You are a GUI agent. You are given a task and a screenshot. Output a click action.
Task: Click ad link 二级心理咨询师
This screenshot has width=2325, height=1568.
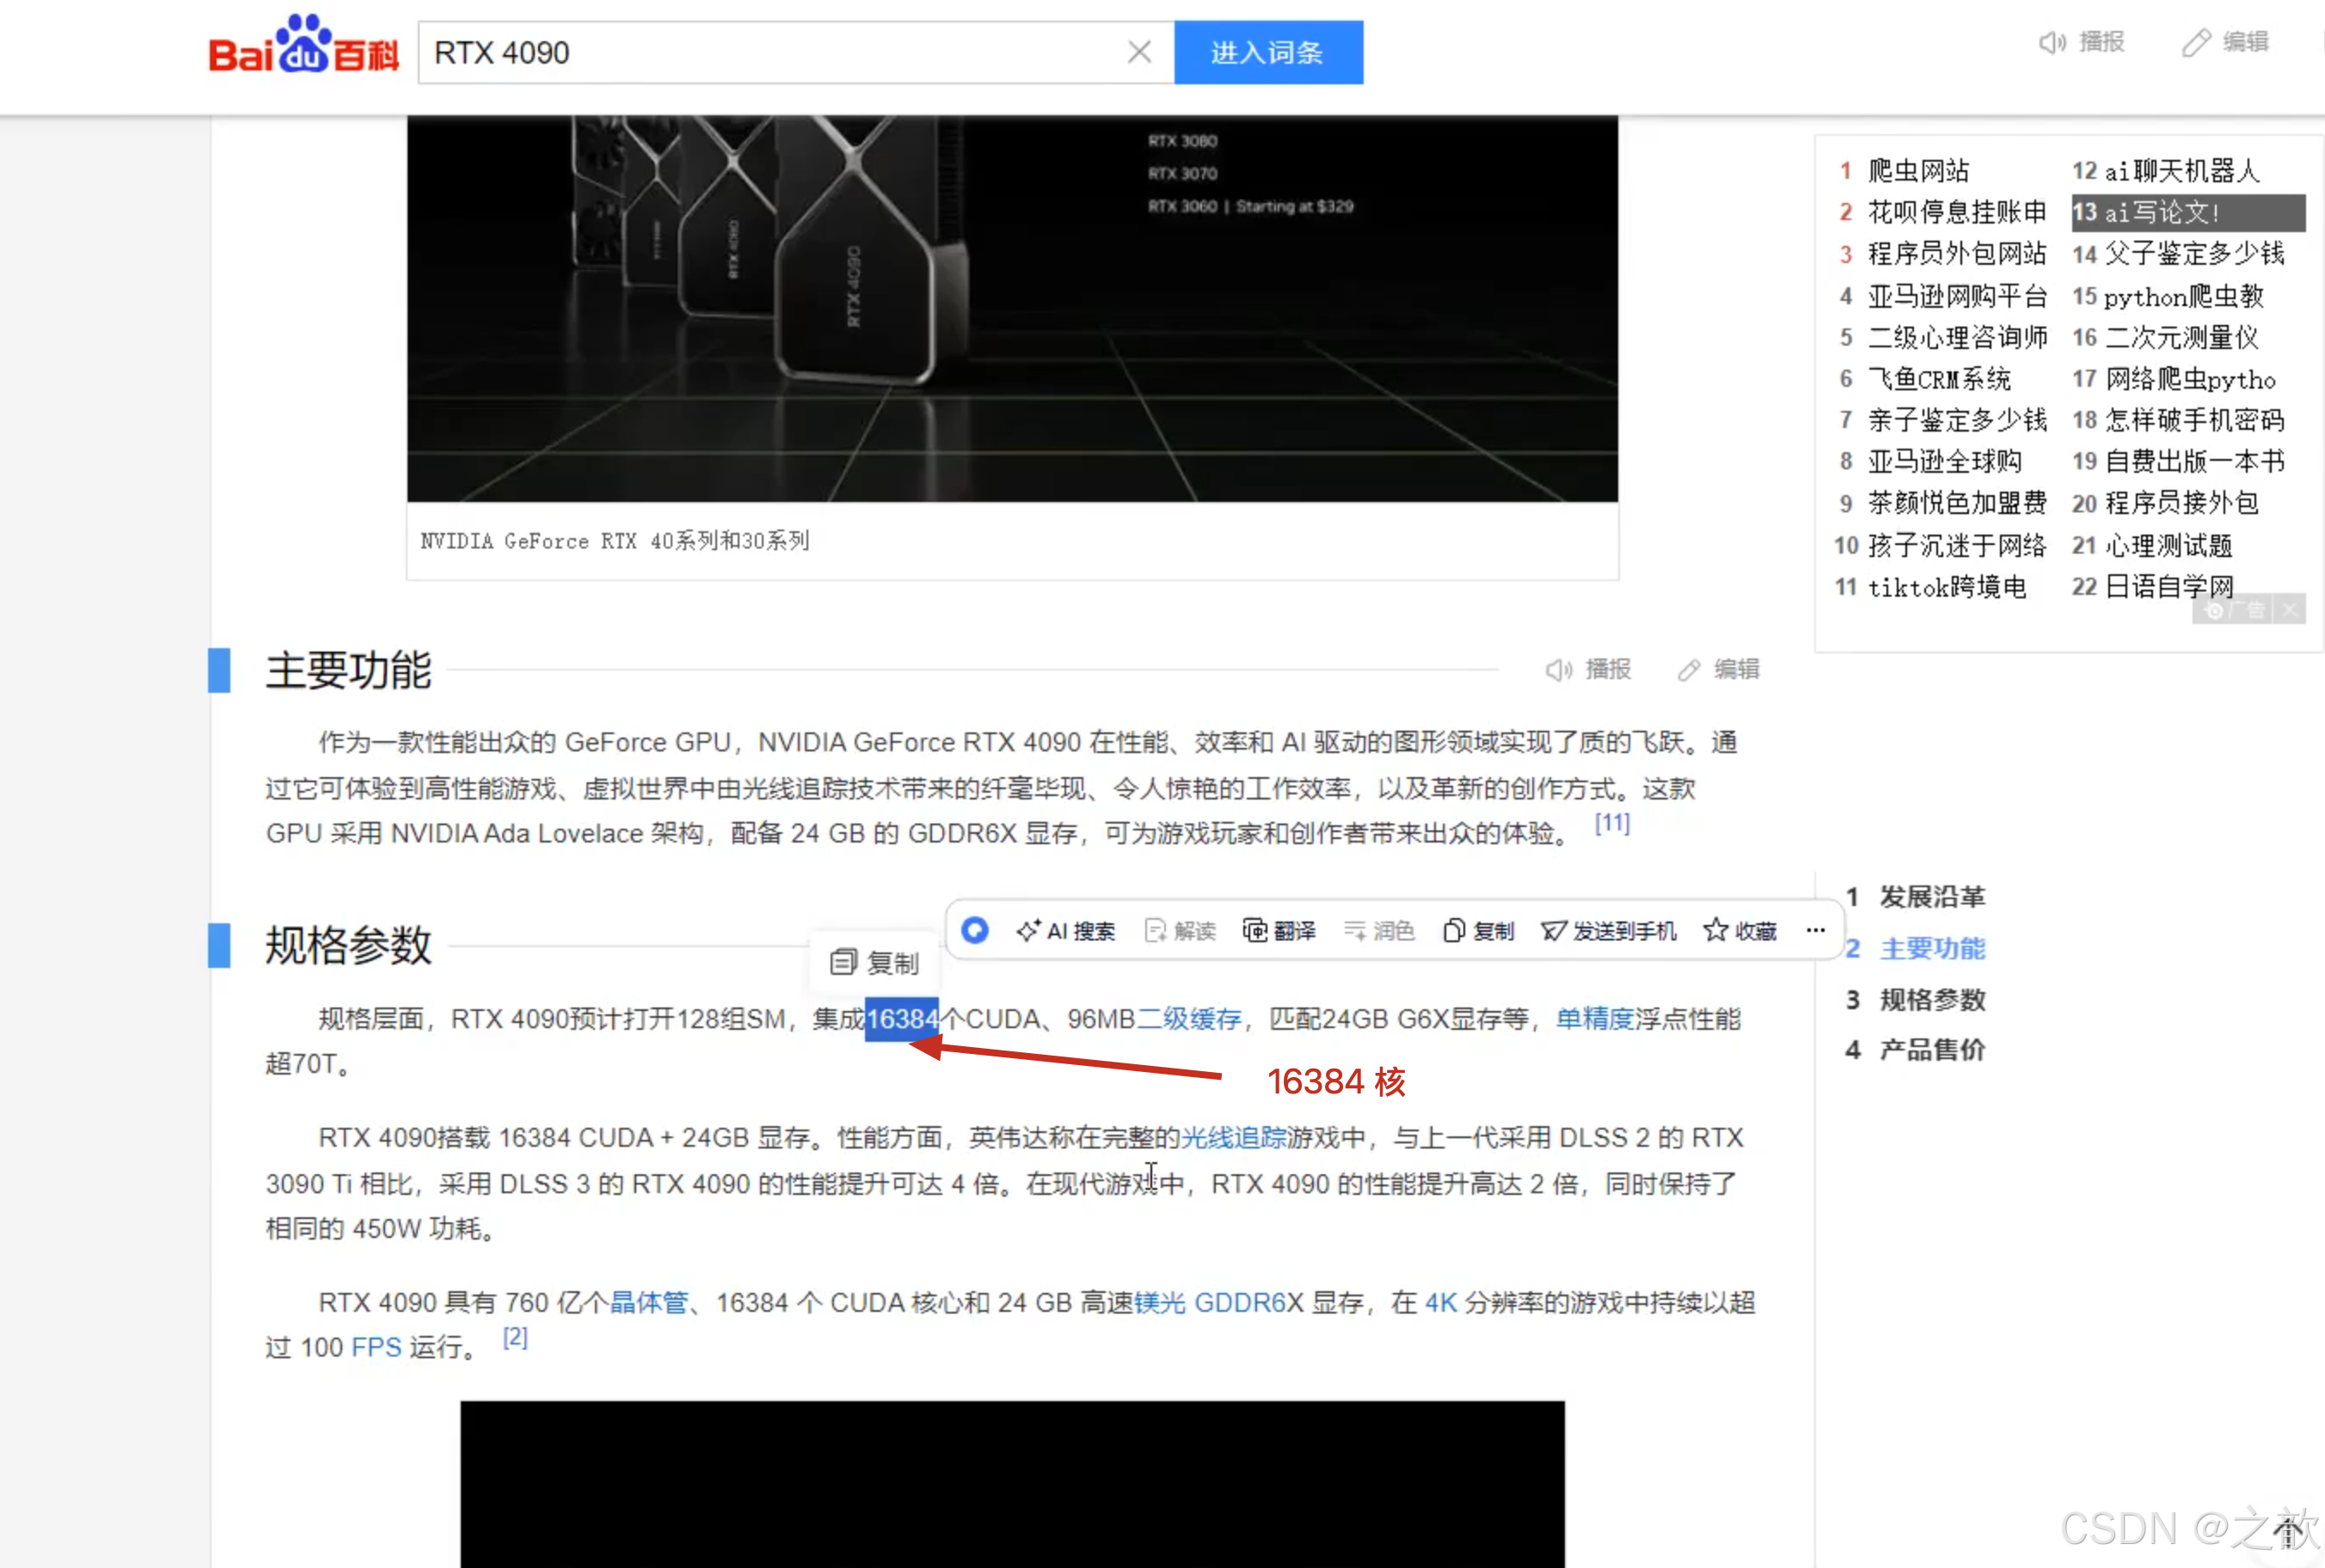[x=1957, y=338]
